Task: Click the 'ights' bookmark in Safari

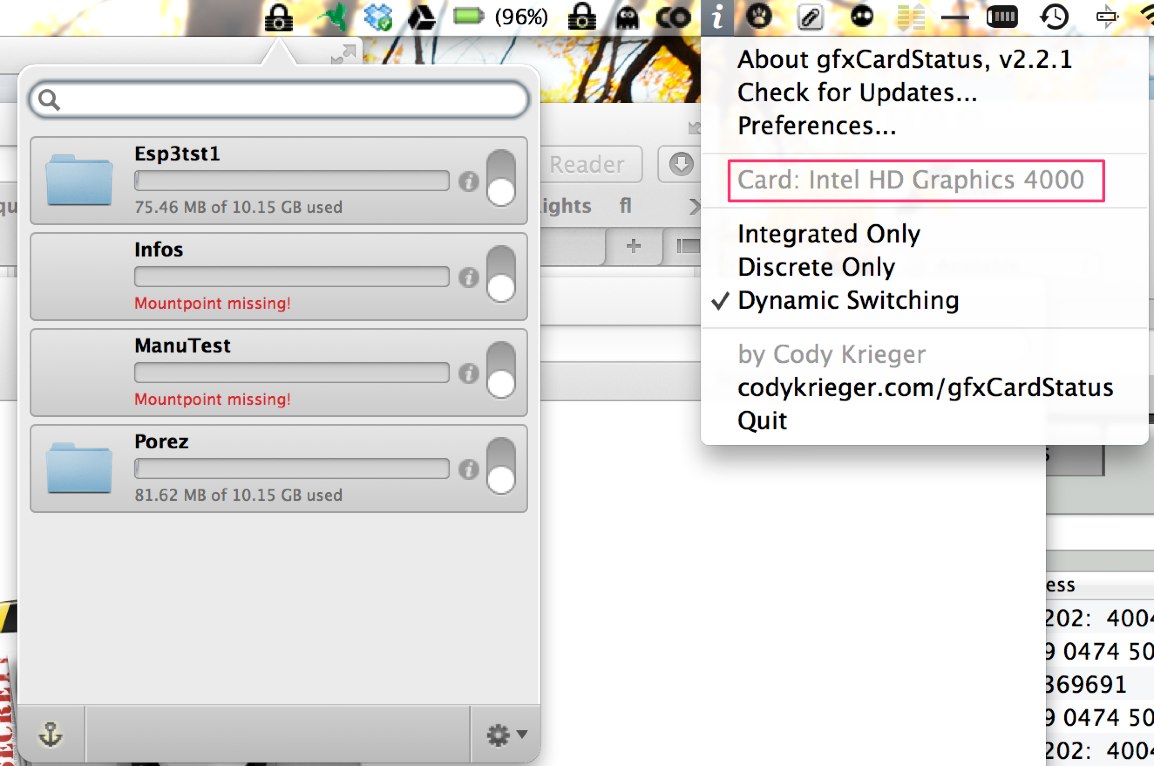Action: tap(566, 206)
